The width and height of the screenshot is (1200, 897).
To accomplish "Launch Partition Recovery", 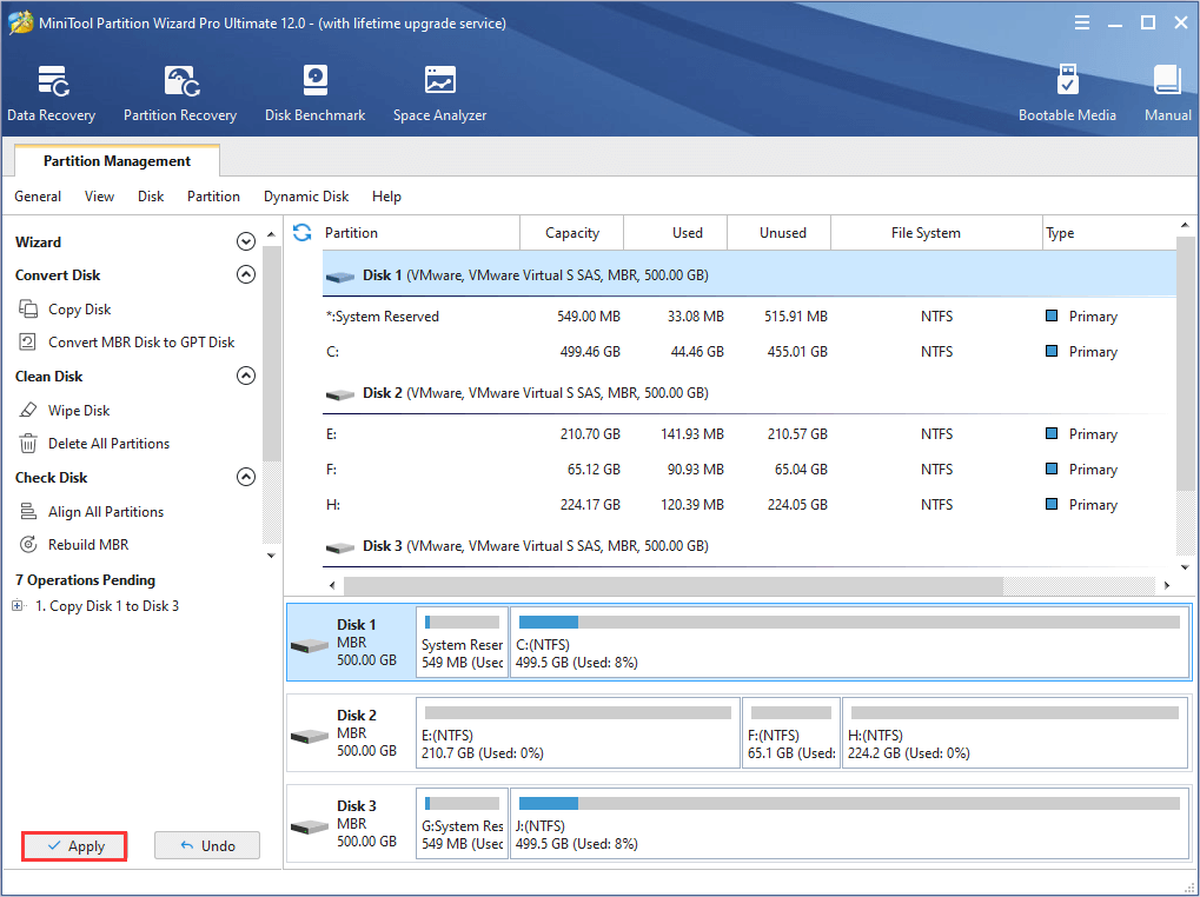I will coord(180,93).
